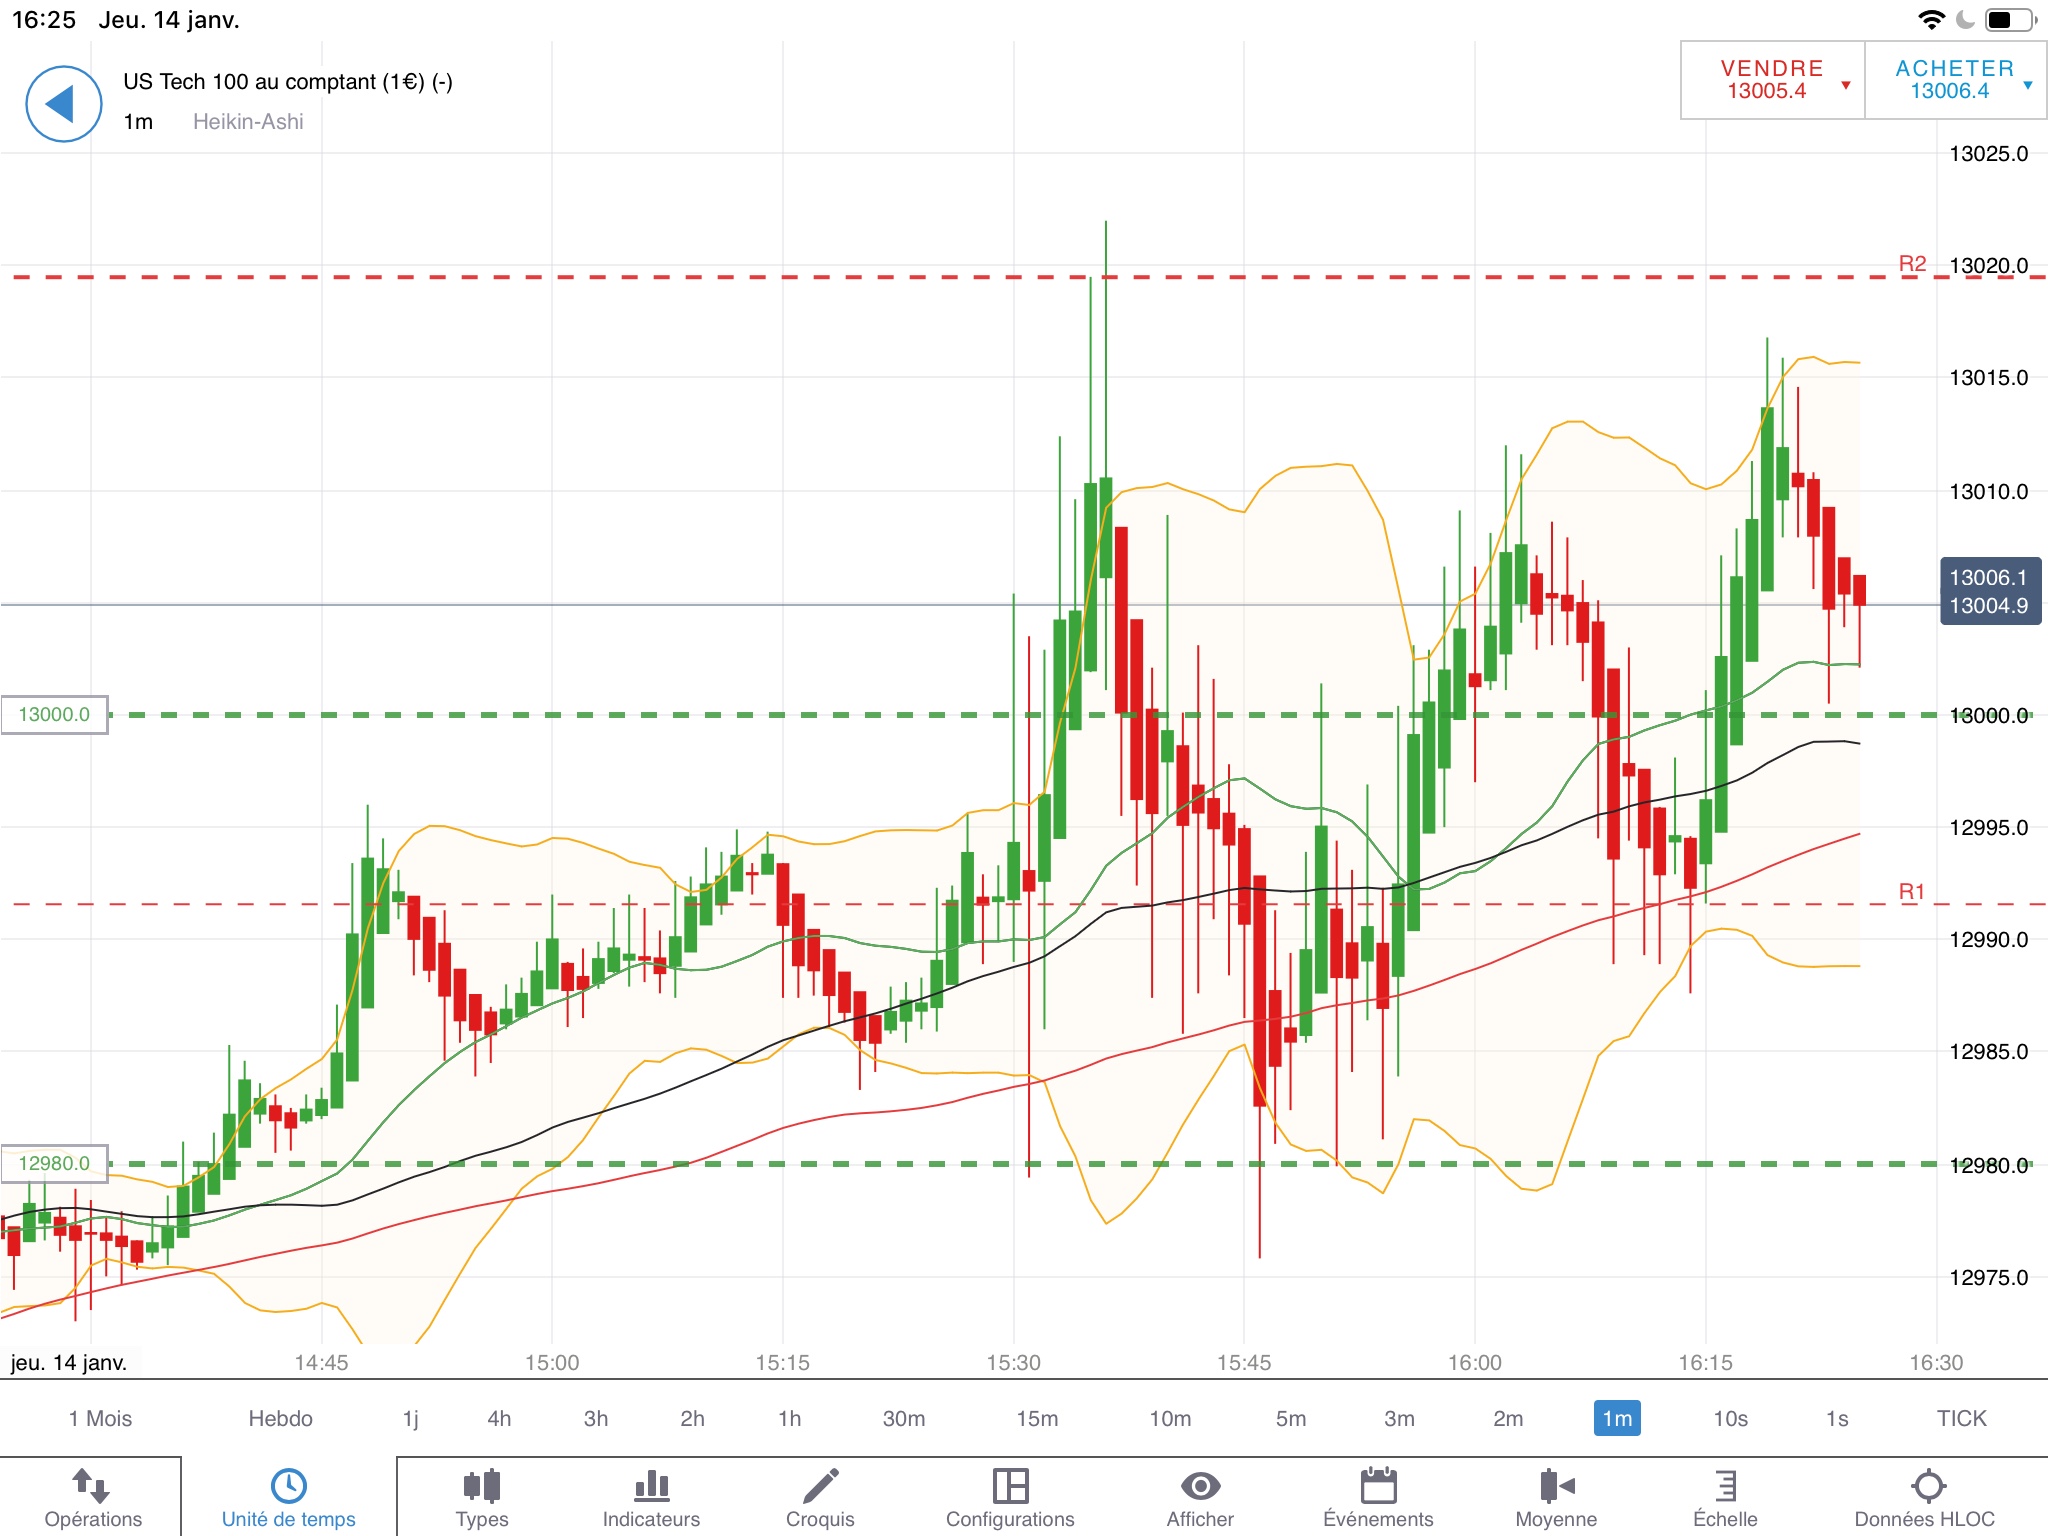Screen dimensions: 2048x1536
Task: Open the Types candlestick icon
Action: pyautogui.click(x=482, y=1486)
